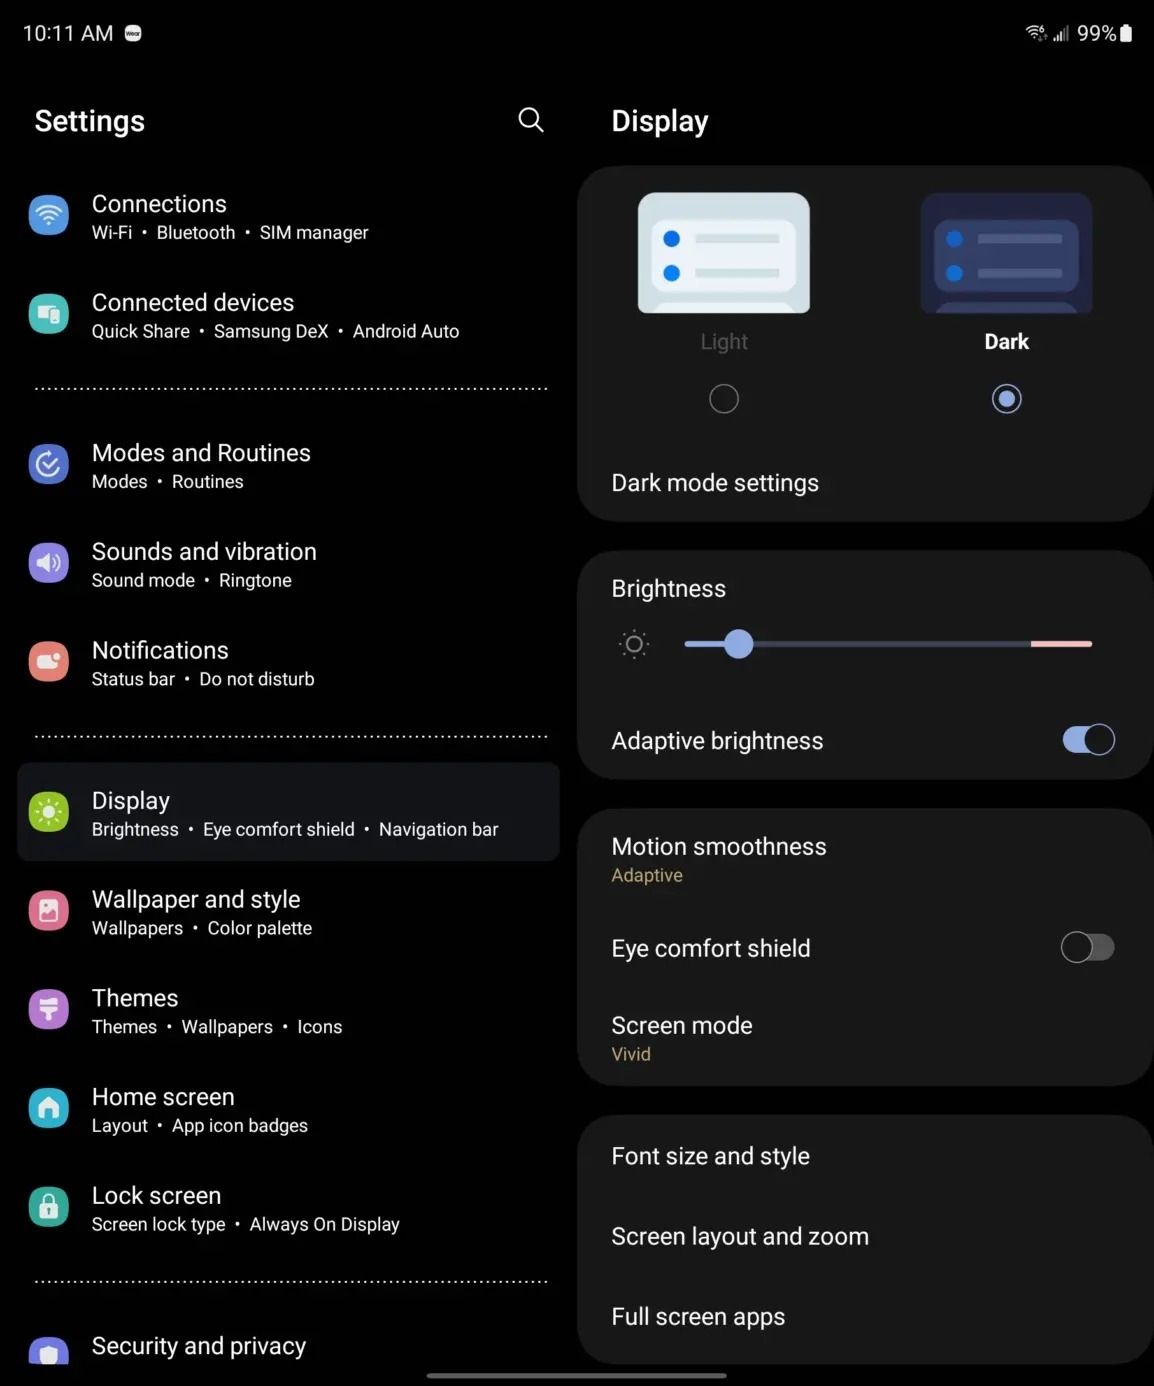Image resolution: width=1154 pixels, height=1386 pixels.
Task: Select Security and privacy in Settings list
Action: point(288,1346)
